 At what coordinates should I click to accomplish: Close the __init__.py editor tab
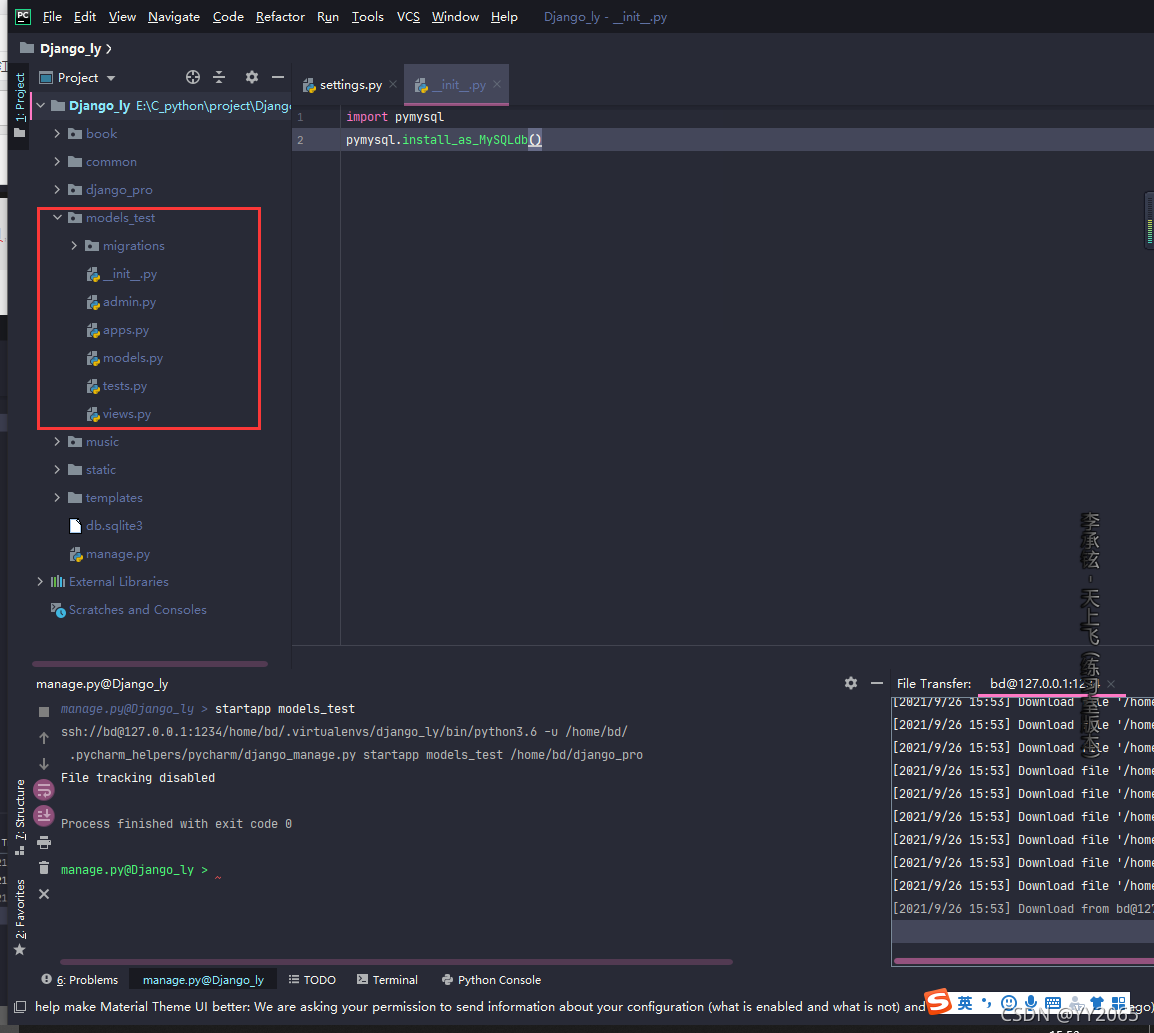(497, 85)
